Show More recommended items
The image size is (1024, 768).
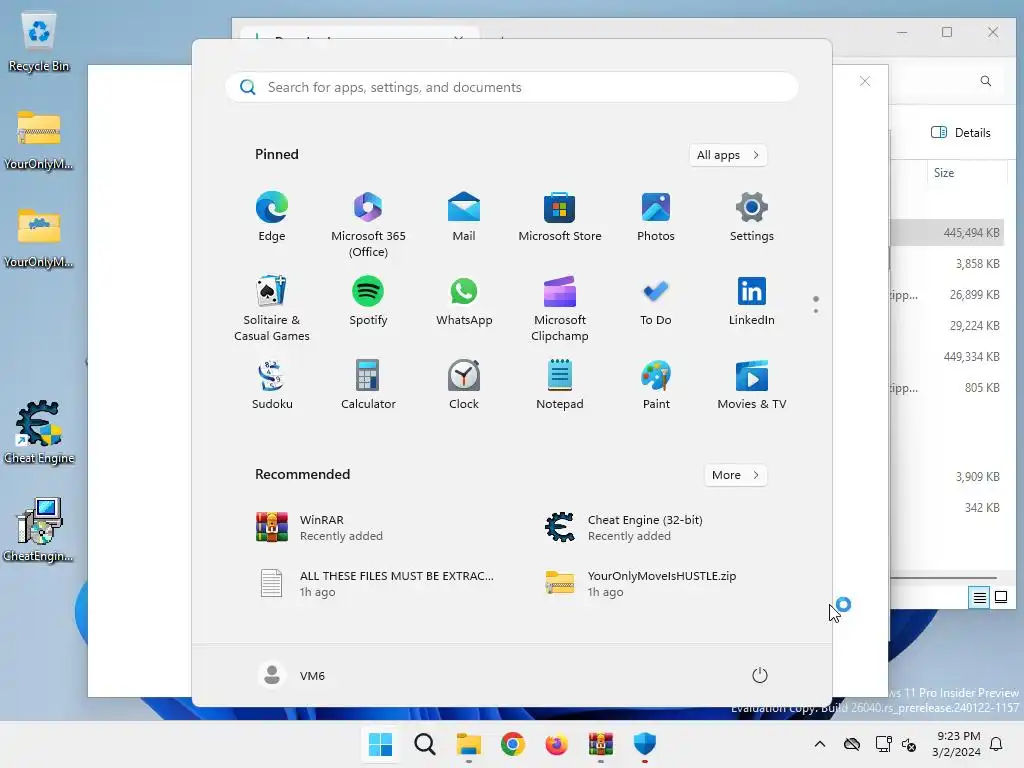pos(735,475)
